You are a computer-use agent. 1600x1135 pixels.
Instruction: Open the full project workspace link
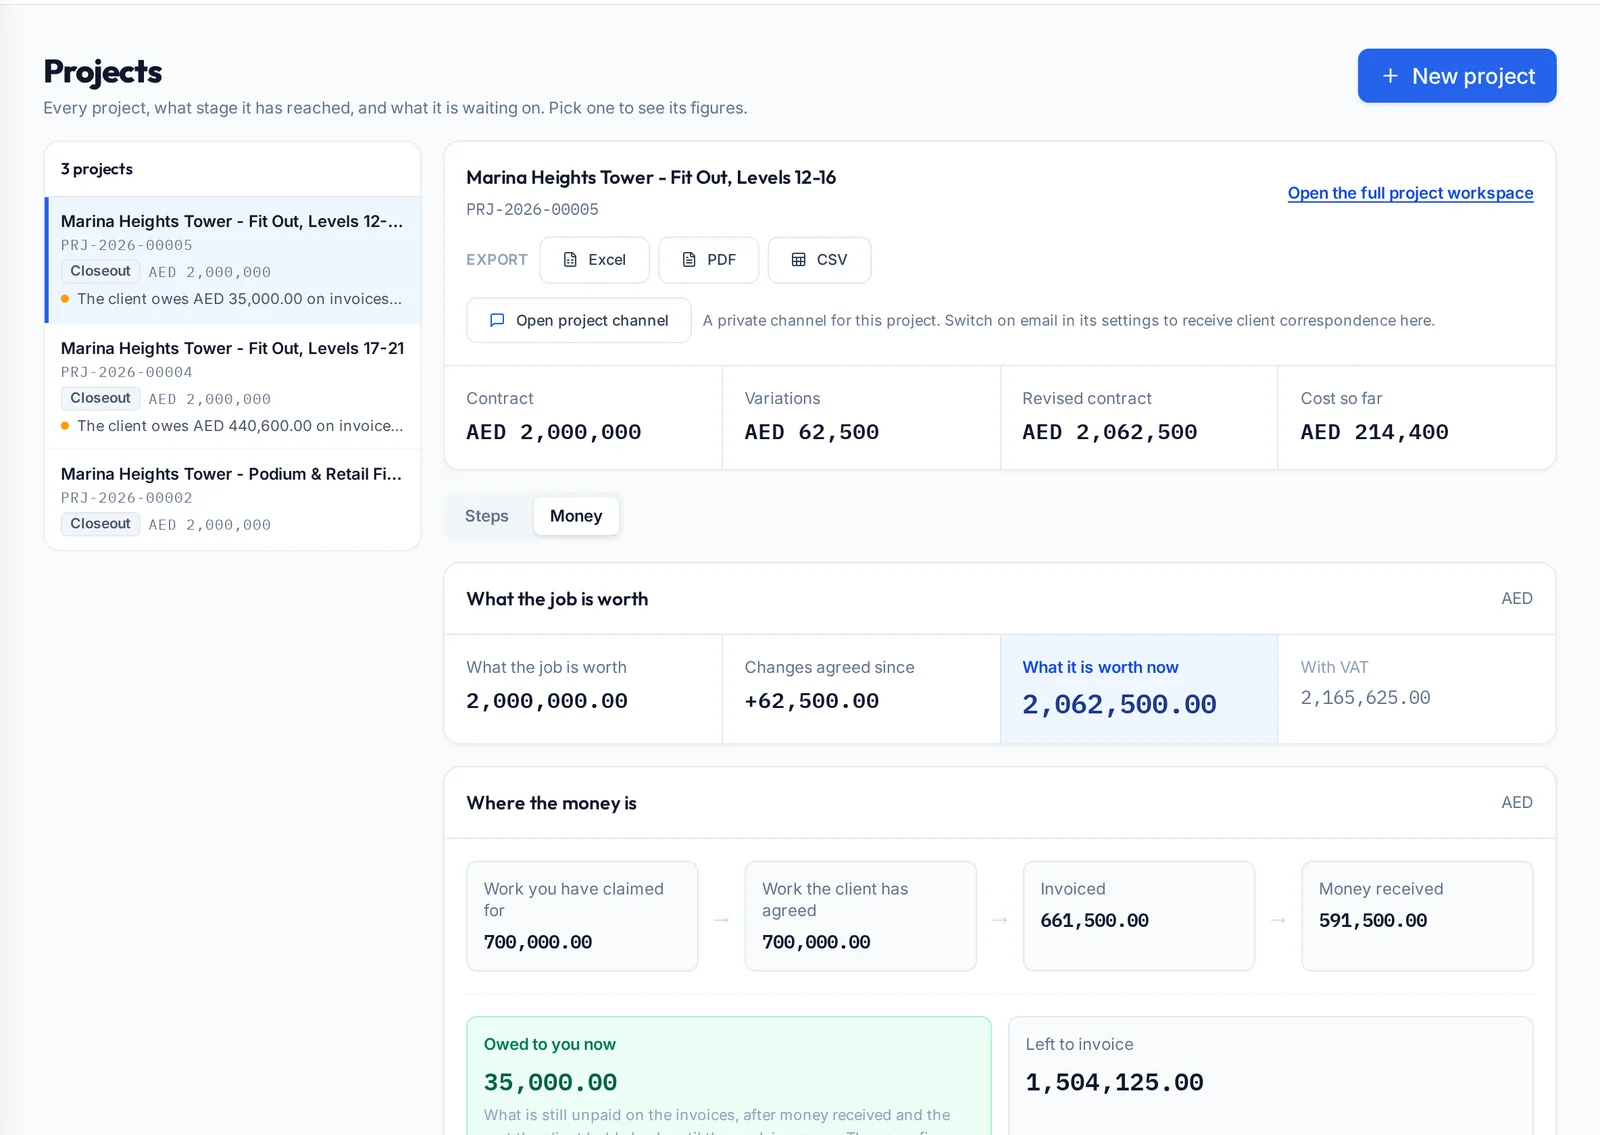pos(1410,193)
